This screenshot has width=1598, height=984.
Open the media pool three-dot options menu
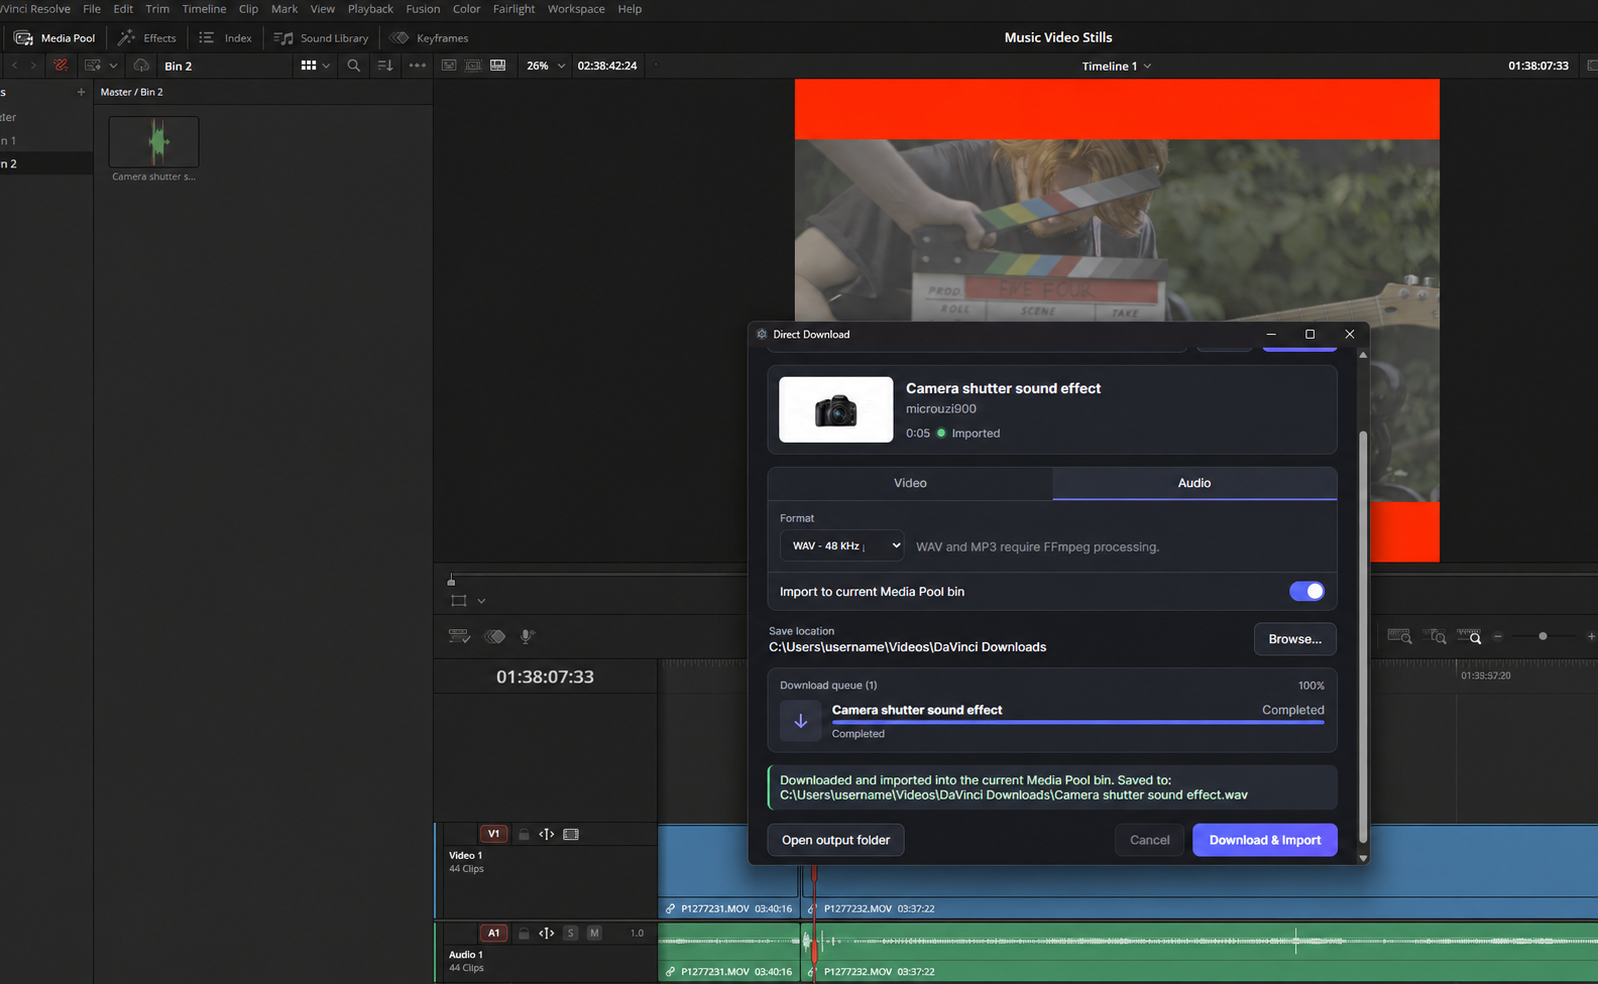tap(417, 66)
